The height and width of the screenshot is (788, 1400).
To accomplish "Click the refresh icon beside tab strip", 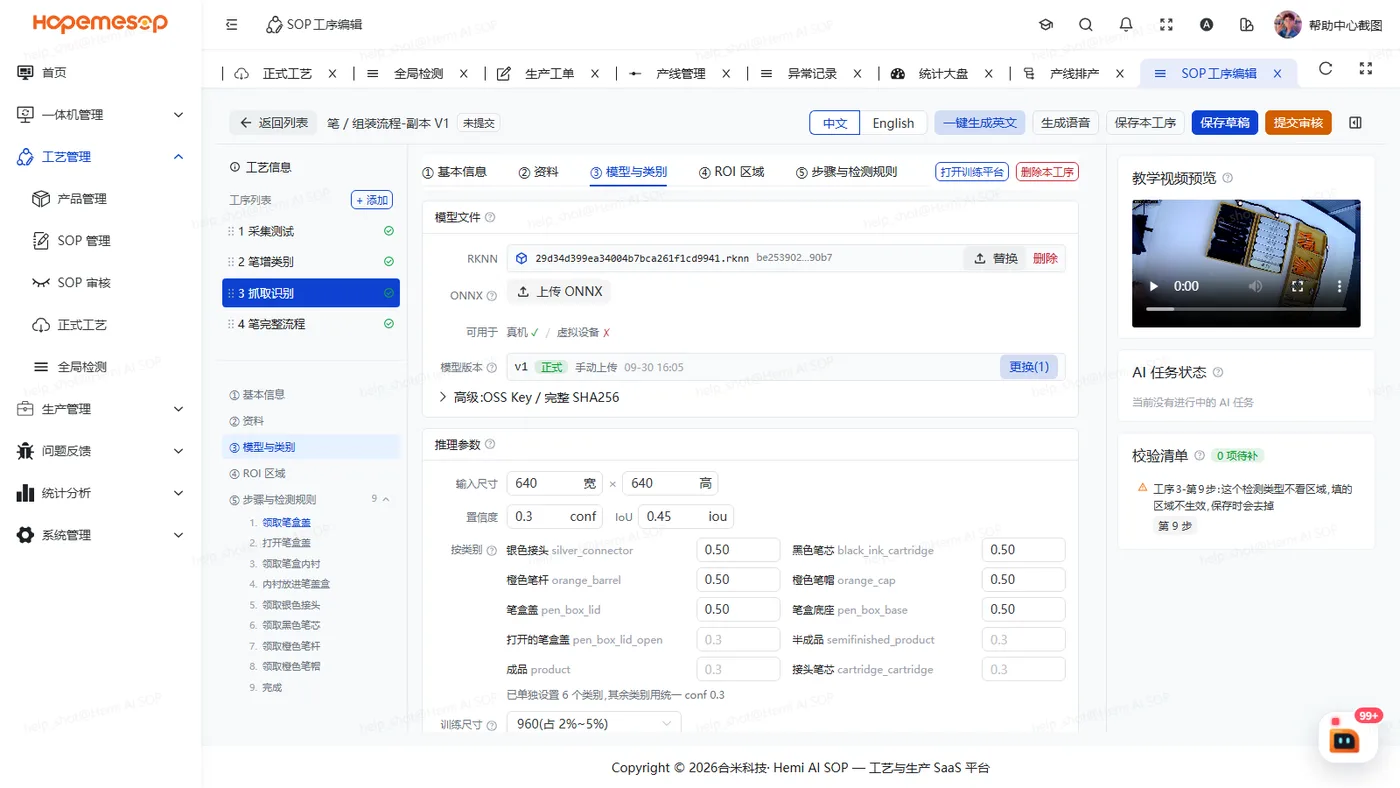I will tap(1326, 69).
